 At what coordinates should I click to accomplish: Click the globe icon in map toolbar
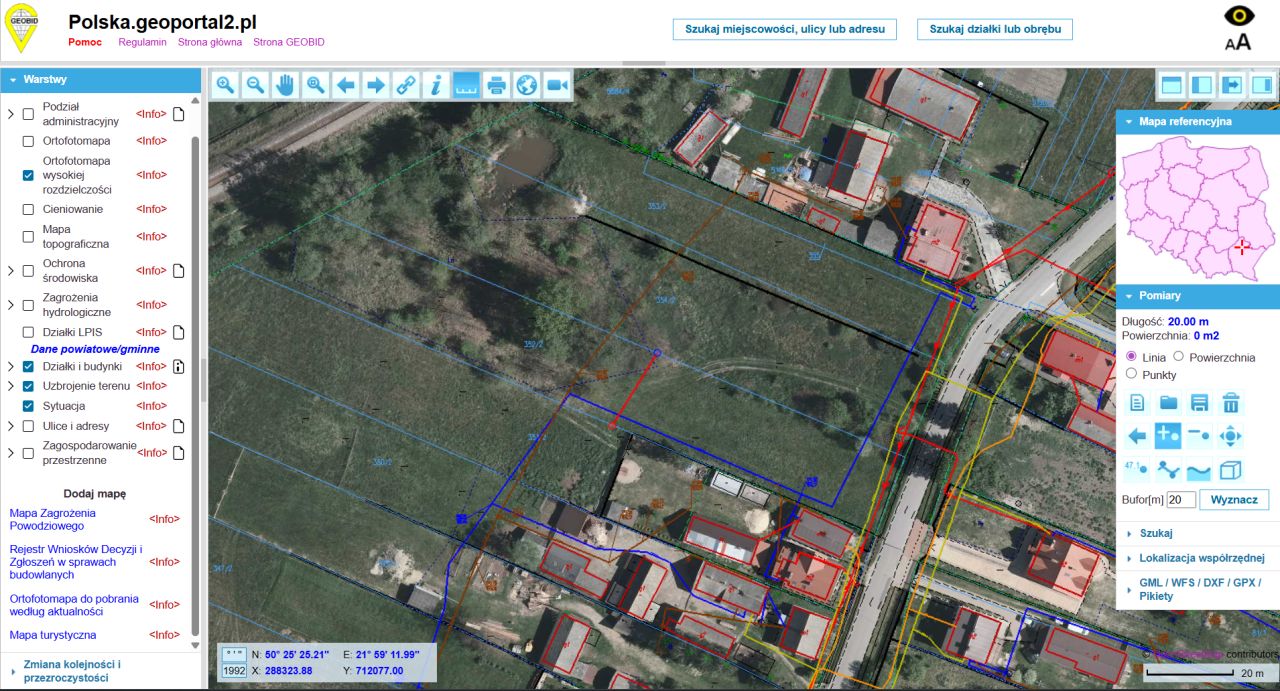(x=527, y=85)
